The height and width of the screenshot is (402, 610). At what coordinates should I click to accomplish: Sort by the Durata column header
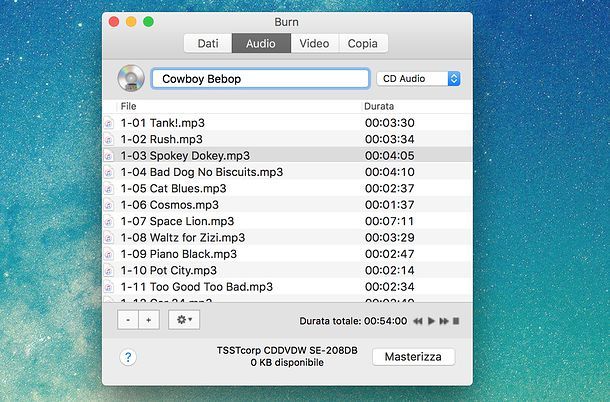point(417,106)
